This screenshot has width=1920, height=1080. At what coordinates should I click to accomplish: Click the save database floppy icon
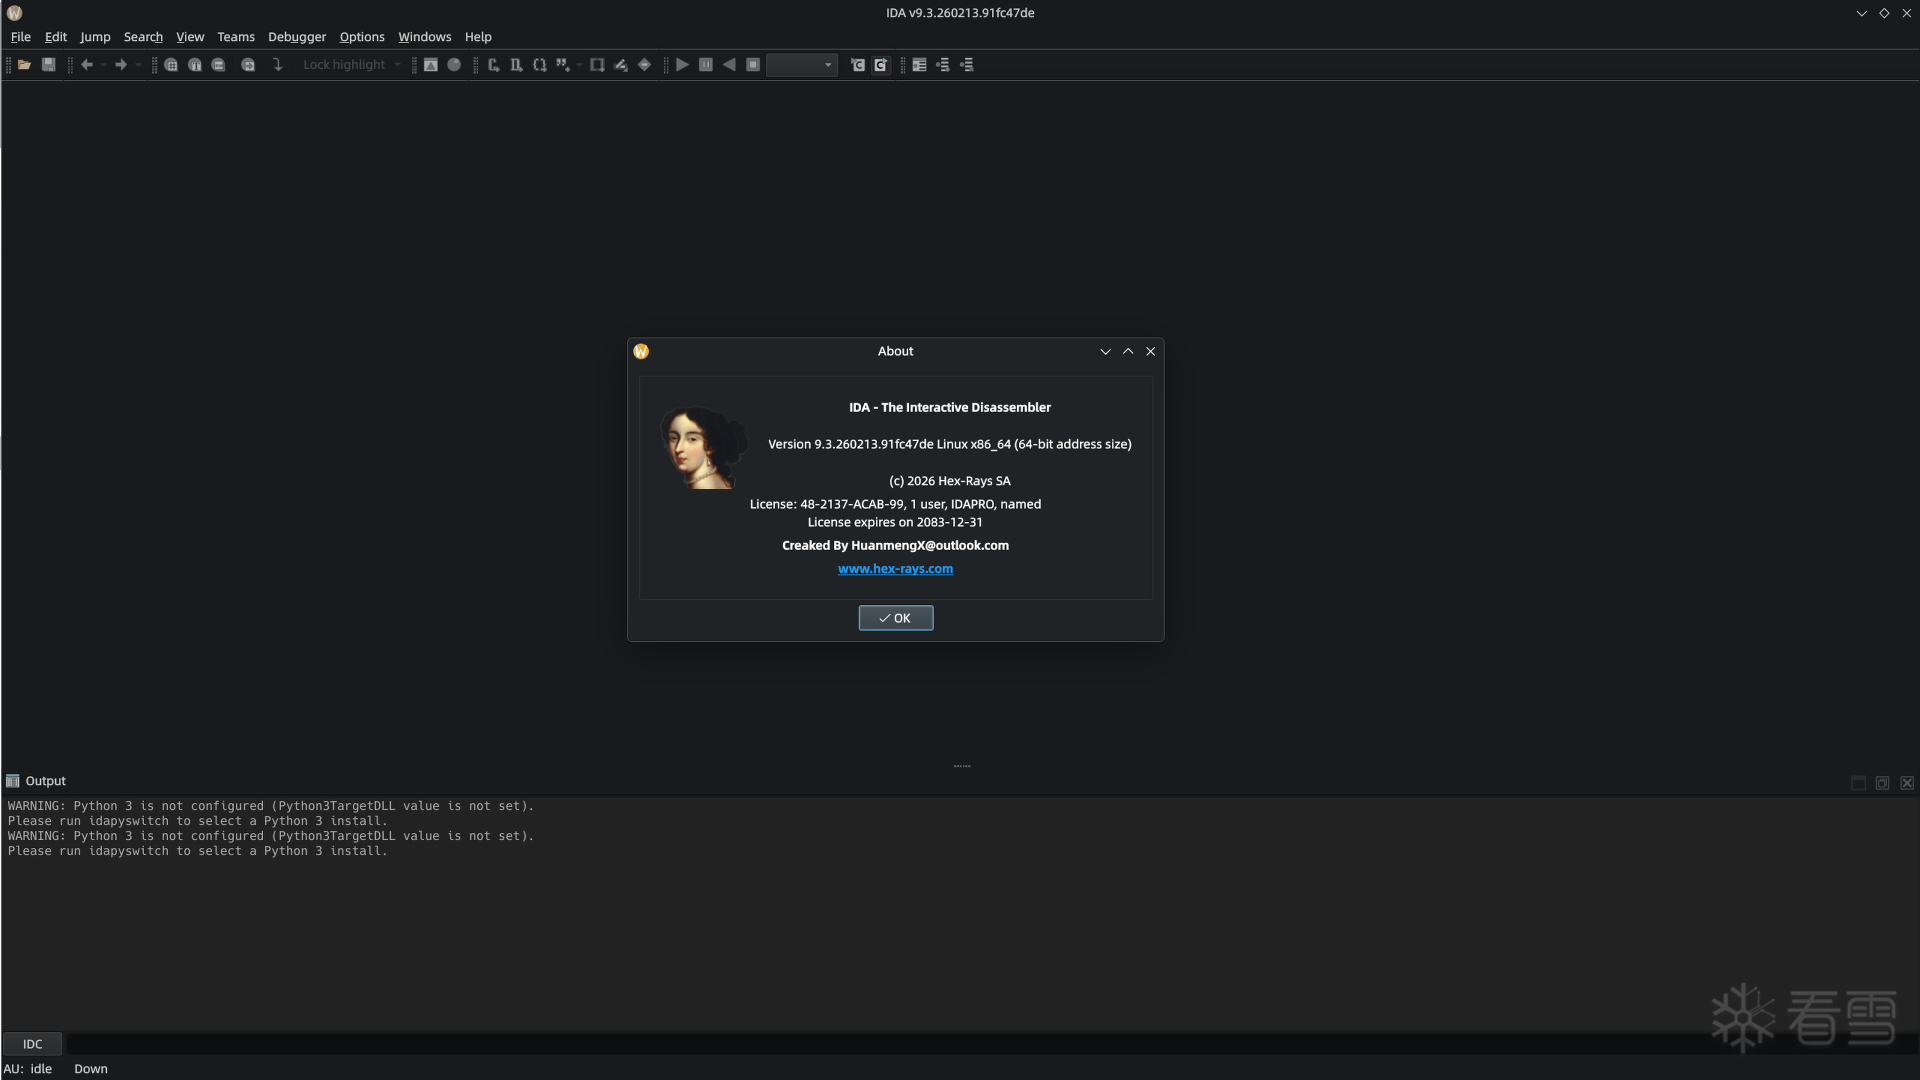click(48, 65)
